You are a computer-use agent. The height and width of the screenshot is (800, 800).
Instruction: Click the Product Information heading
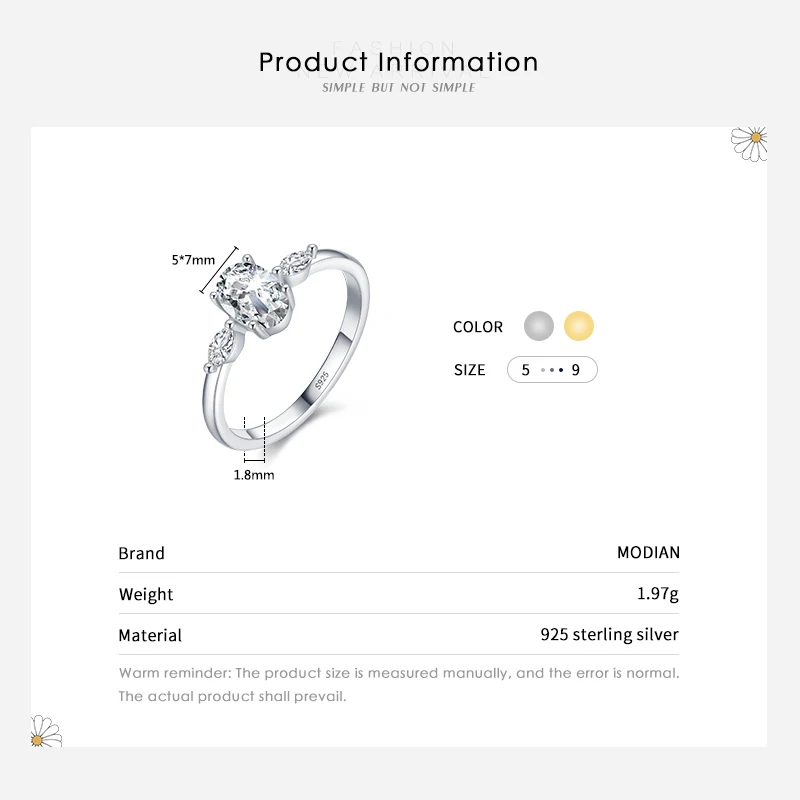tap(399, 62)
